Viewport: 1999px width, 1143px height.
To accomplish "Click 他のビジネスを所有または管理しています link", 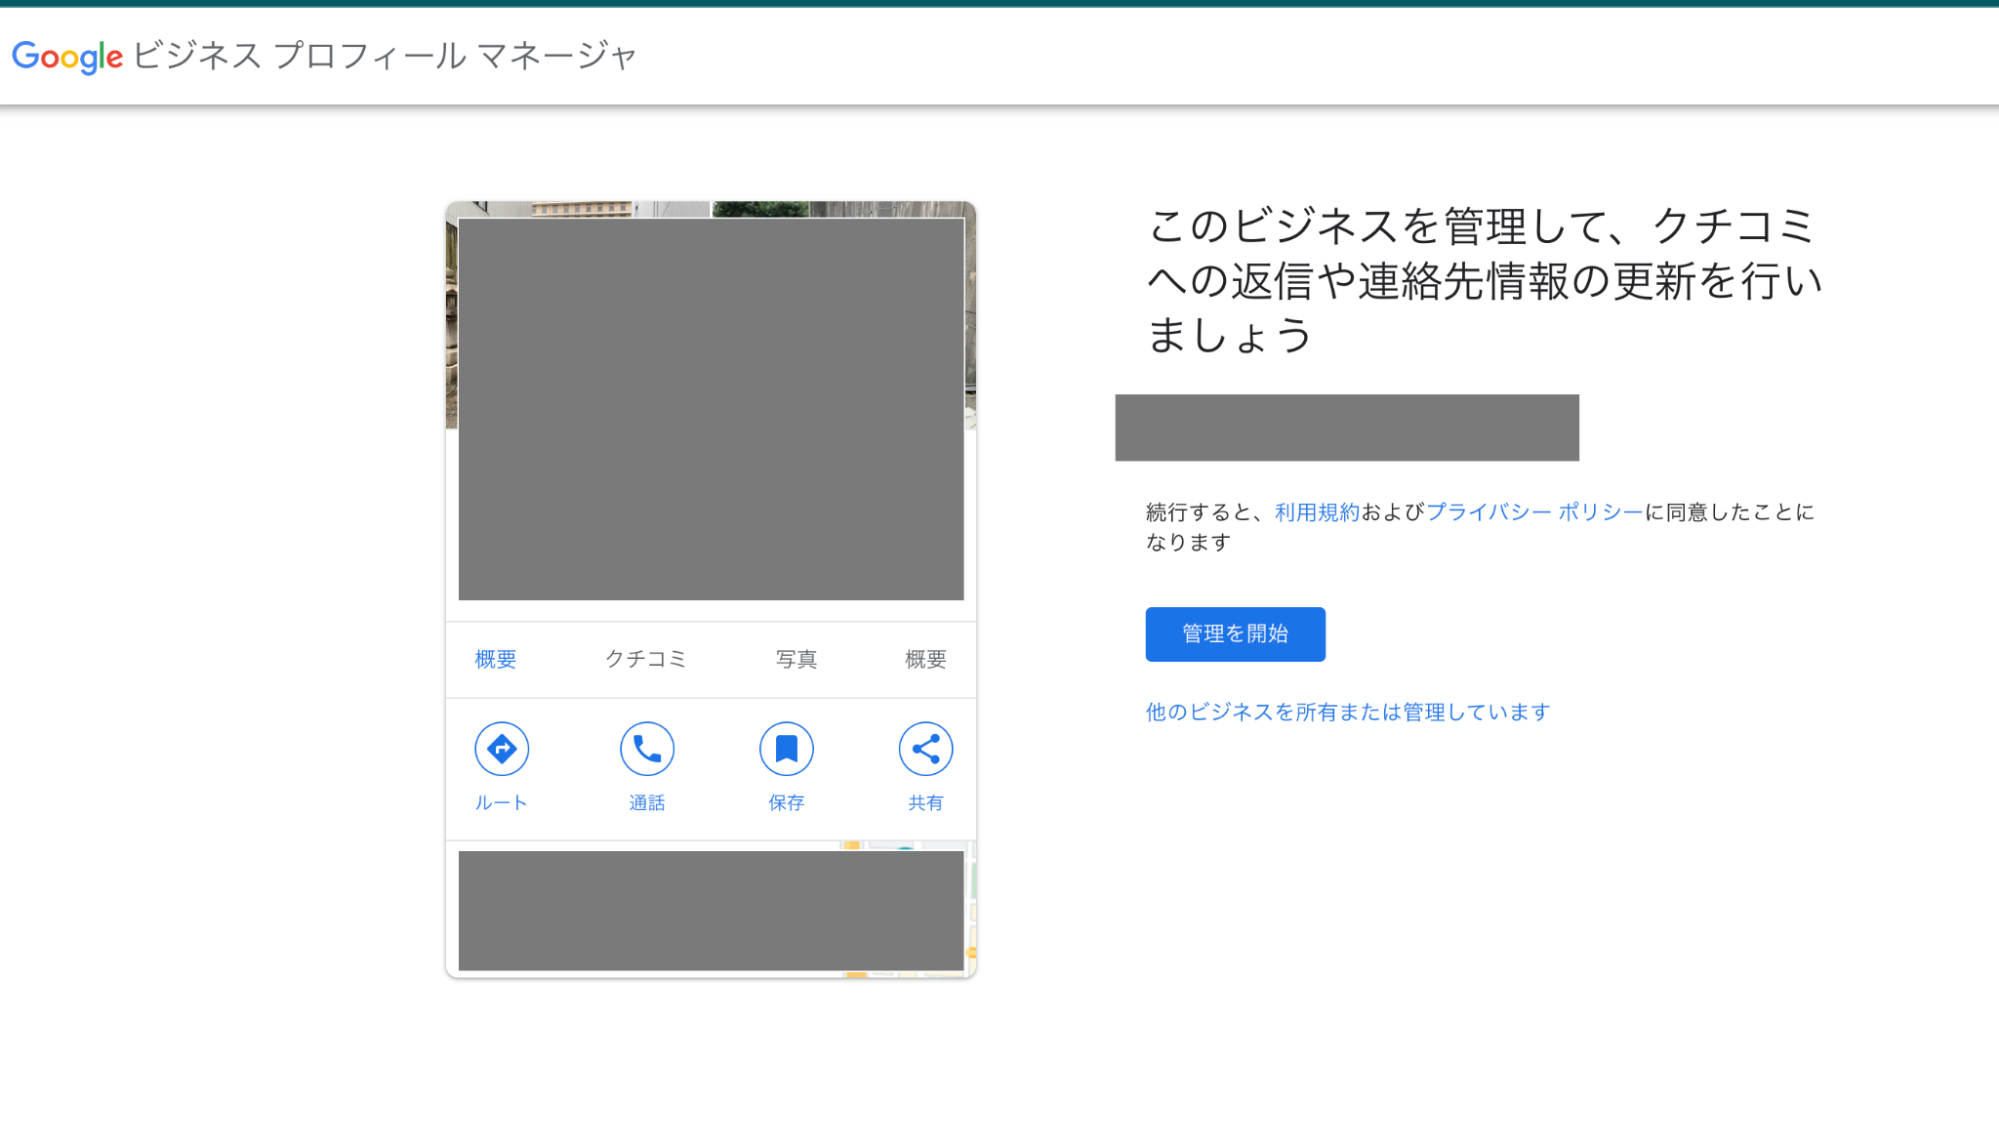I will pyautogui.click(x=1348, y=712).
